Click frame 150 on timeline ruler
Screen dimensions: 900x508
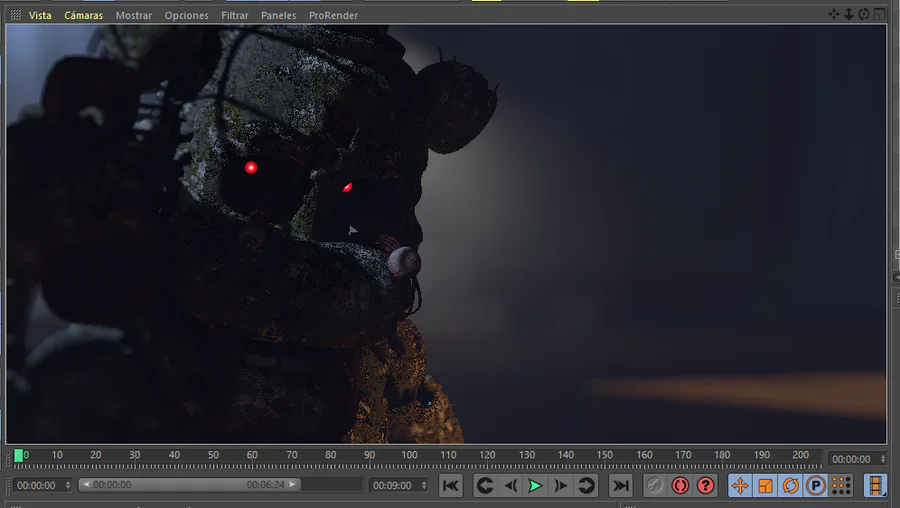click(x=604, y=455)
